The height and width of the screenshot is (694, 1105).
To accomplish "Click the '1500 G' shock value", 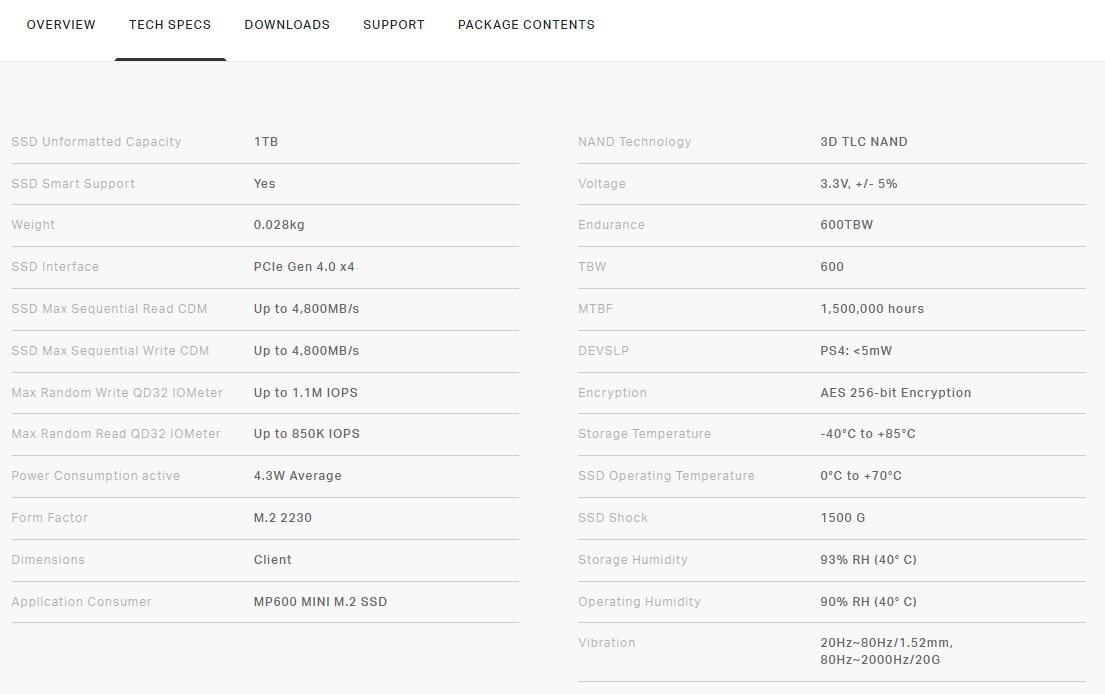I will 842,518.
